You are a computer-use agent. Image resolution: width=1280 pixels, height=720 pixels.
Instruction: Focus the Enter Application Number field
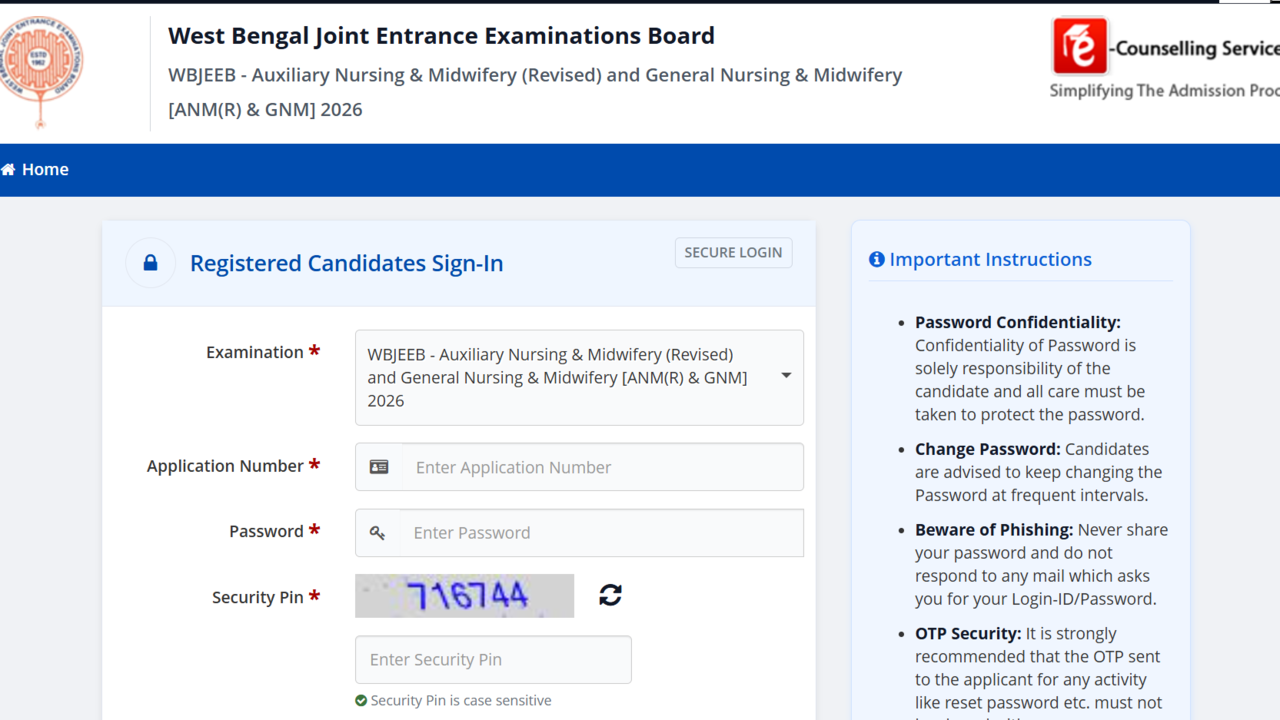click(603, 467)
